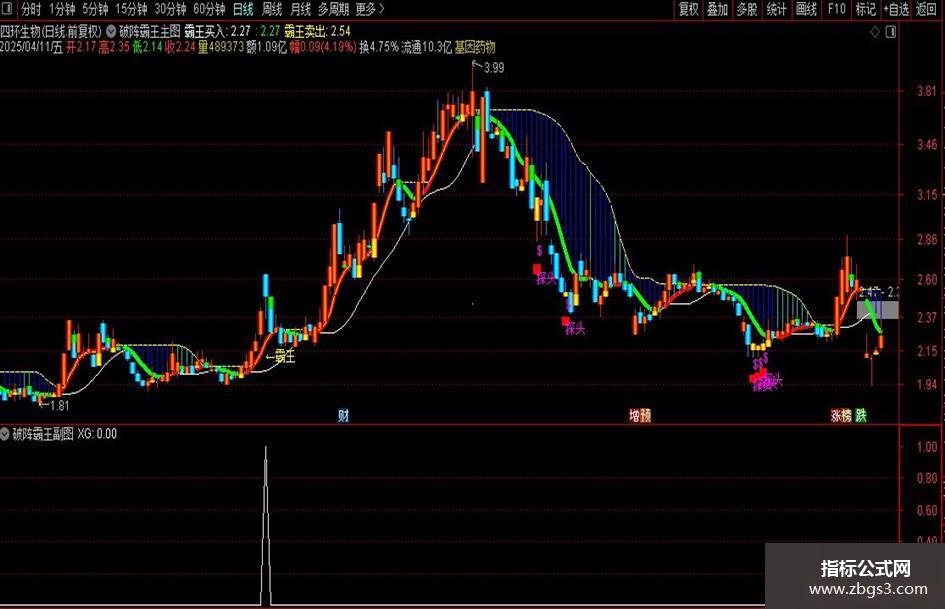Click the stock title 四环生物(日线.前复权)
Screen dimensions: 945x609
(x=51, y=31)
